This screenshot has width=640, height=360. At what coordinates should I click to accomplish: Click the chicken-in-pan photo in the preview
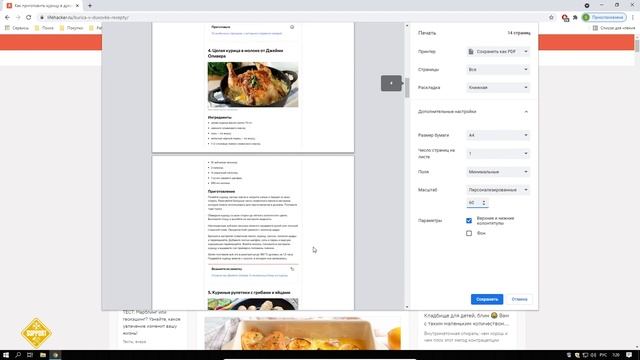pyautogui.click(x=253, y=84)
